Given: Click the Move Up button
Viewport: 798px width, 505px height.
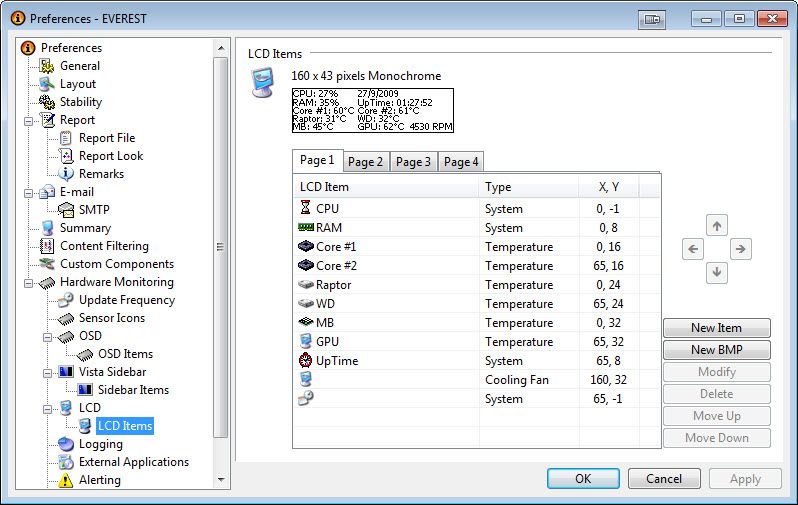Looking at the screenshot, I should pos(717,416).
